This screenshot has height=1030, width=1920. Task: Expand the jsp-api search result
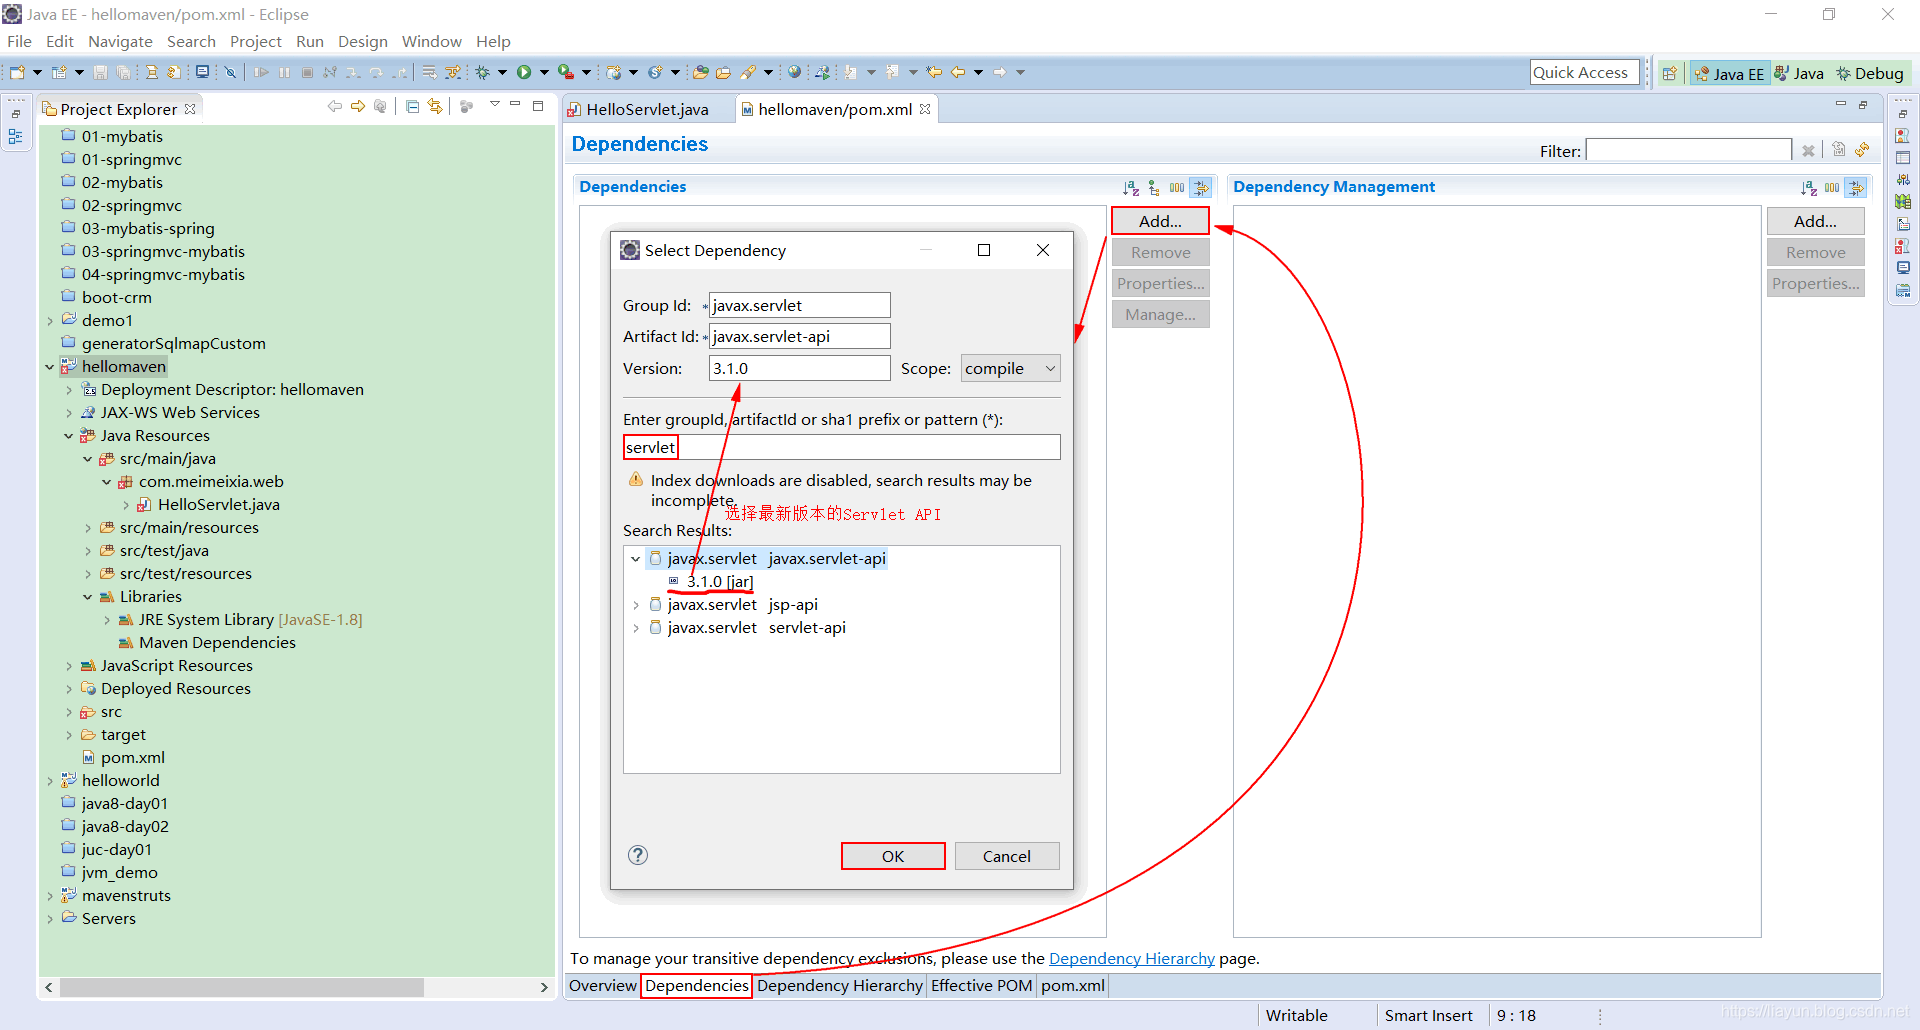point(635,605)
